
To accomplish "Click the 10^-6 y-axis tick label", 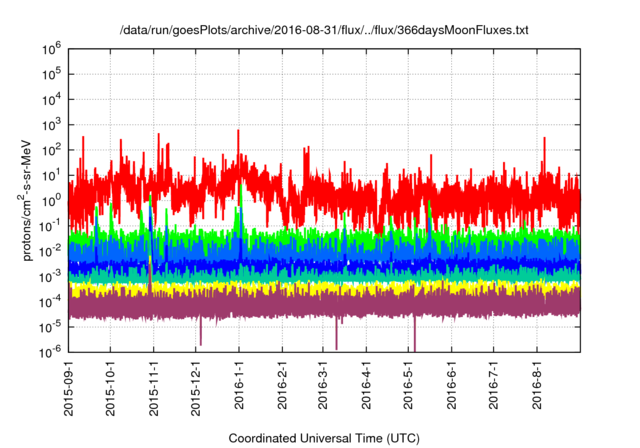I will point(51,352).
